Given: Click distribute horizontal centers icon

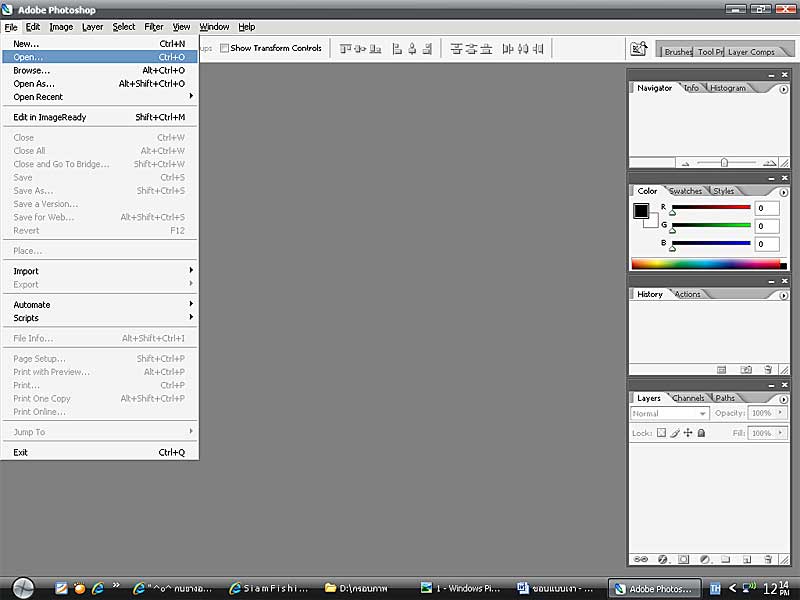Looking at the screenshot, I should click(523, 48).
